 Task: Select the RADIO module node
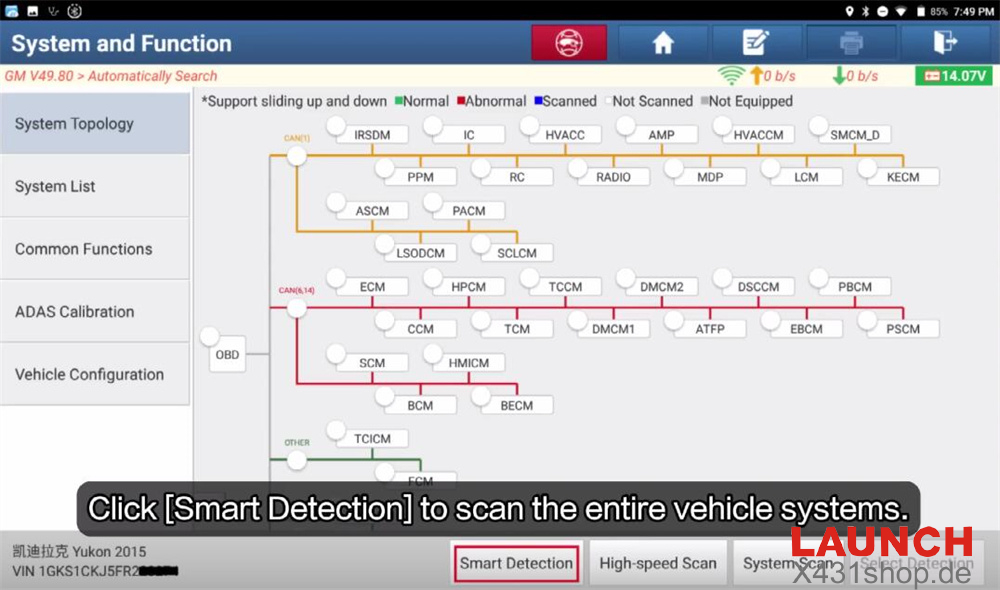click(613, 177)
